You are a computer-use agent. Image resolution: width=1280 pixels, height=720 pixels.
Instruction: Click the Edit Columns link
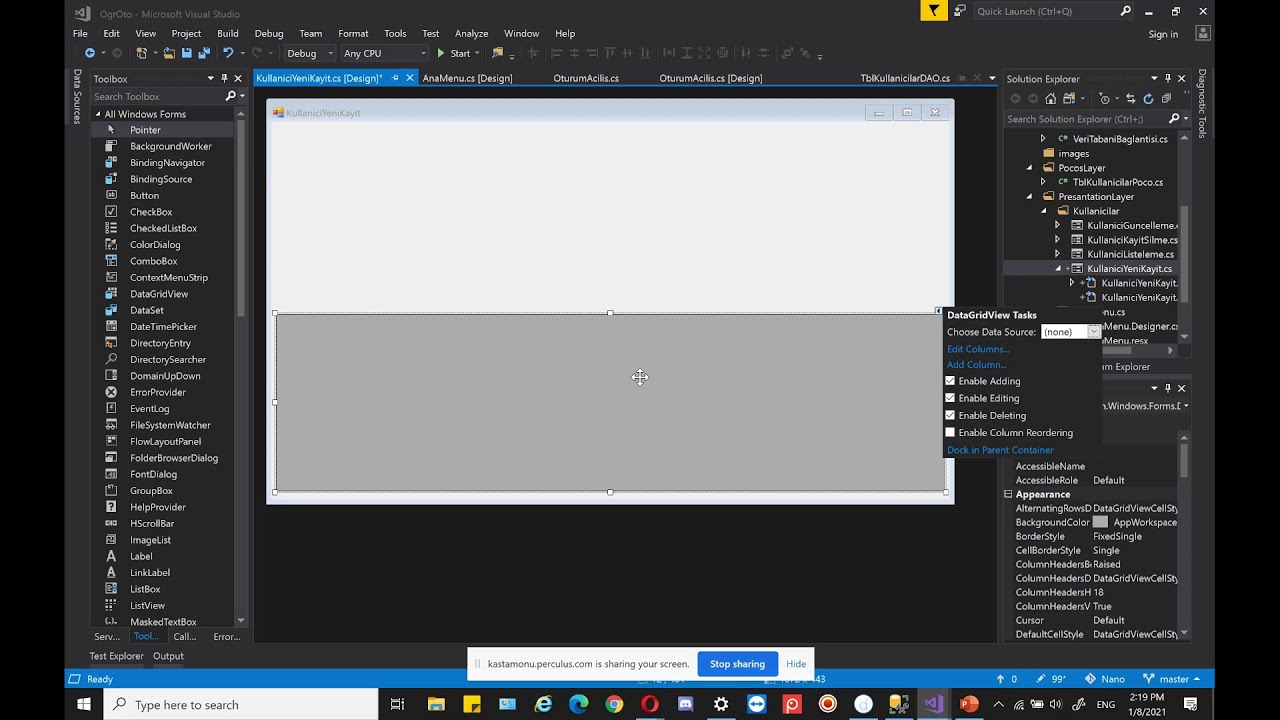pos(978,349)
